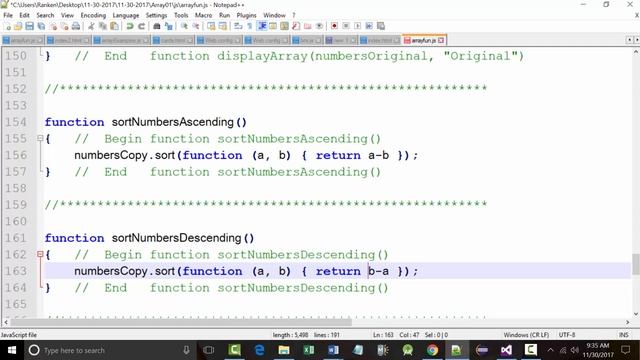640x360 pixels.
Task: Collapse red fold marker on line 162
Action: pyautogui.click(x=40, y=254)
